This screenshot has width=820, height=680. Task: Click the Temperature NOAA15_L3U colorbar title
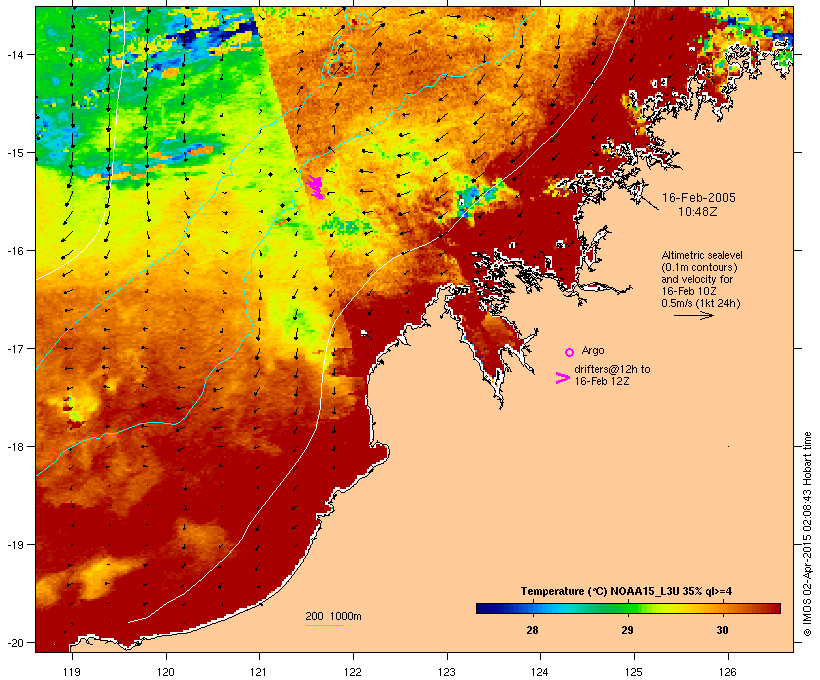tap(626, 591)
